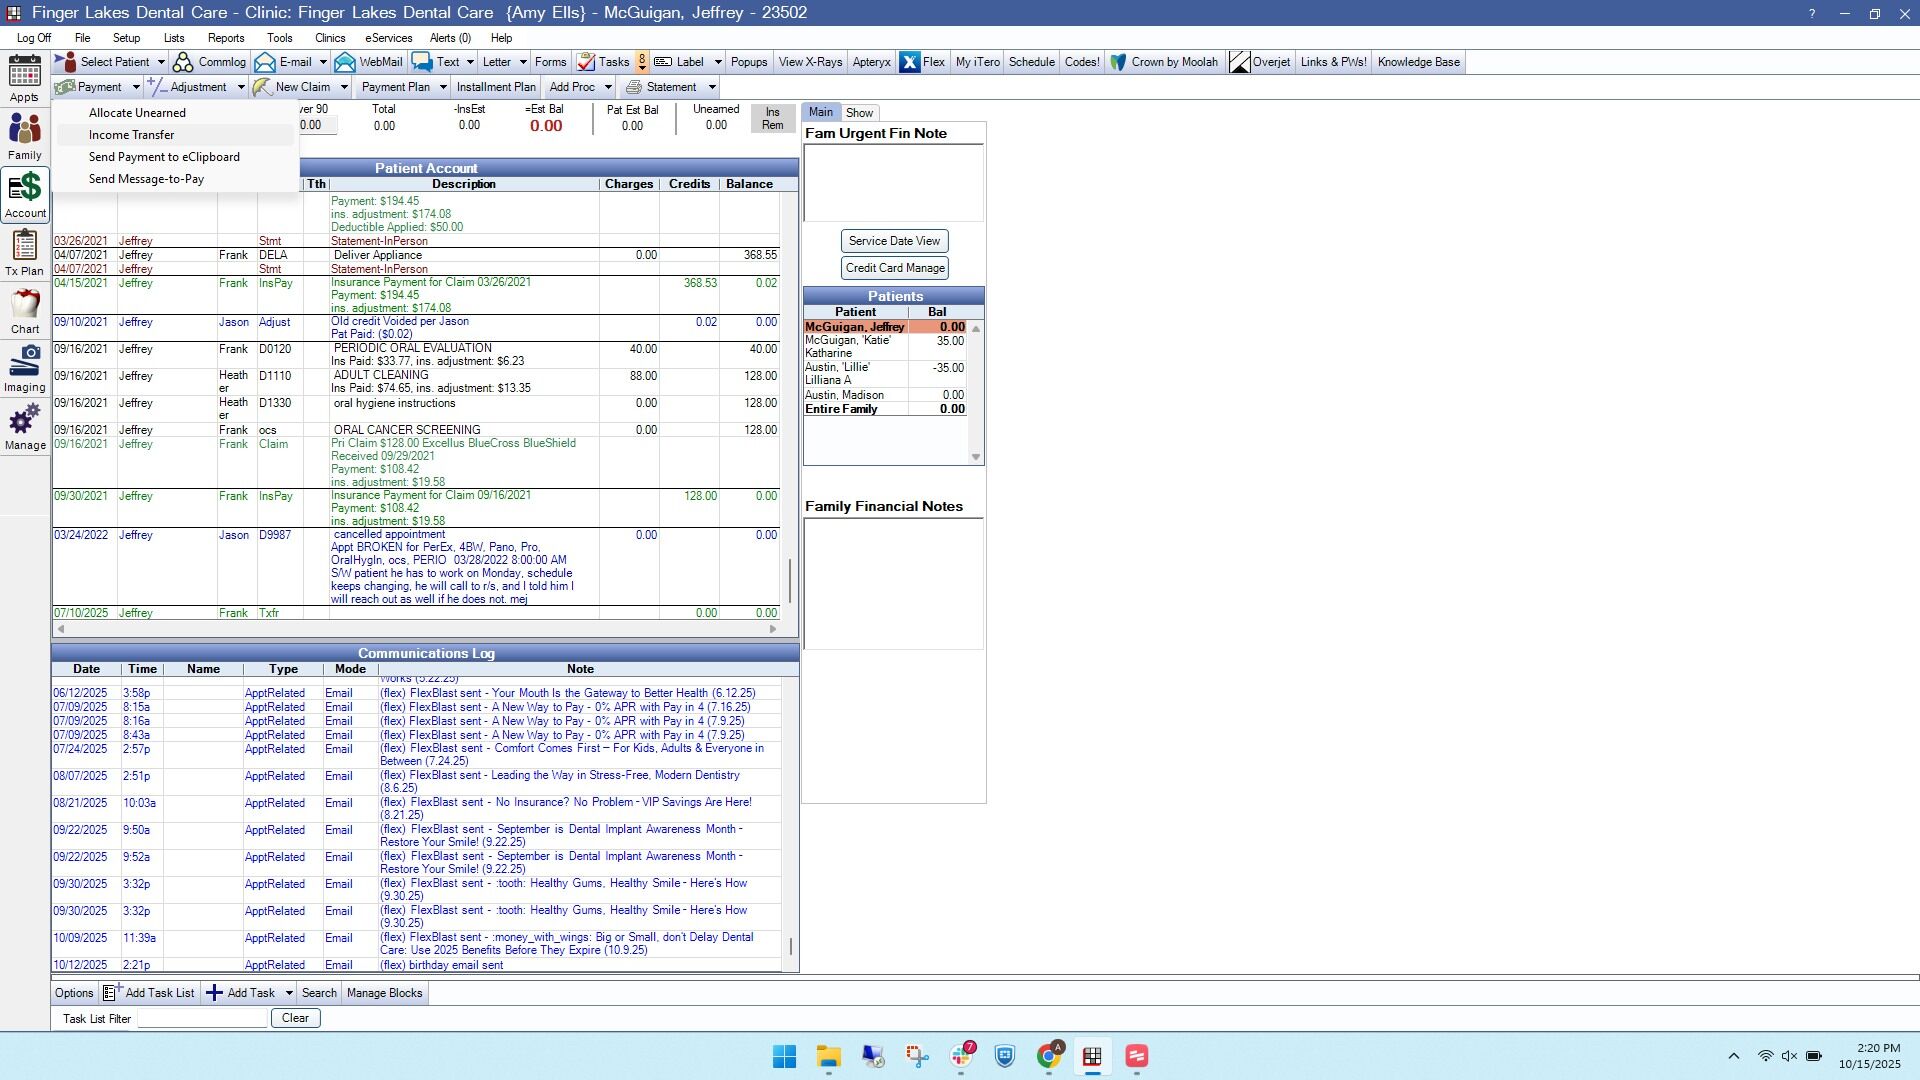Click the Task List Filter field
The height and width of the screenshot is (1080, 1920).
[x=202, y=1018]
